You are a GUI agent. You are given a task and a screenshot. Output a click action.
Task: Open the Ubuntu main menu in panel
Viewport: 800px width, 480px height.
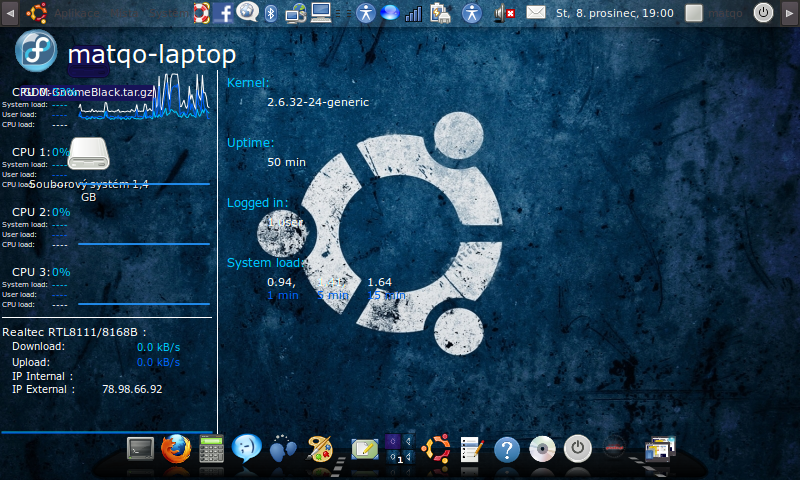tap(37, 13)
